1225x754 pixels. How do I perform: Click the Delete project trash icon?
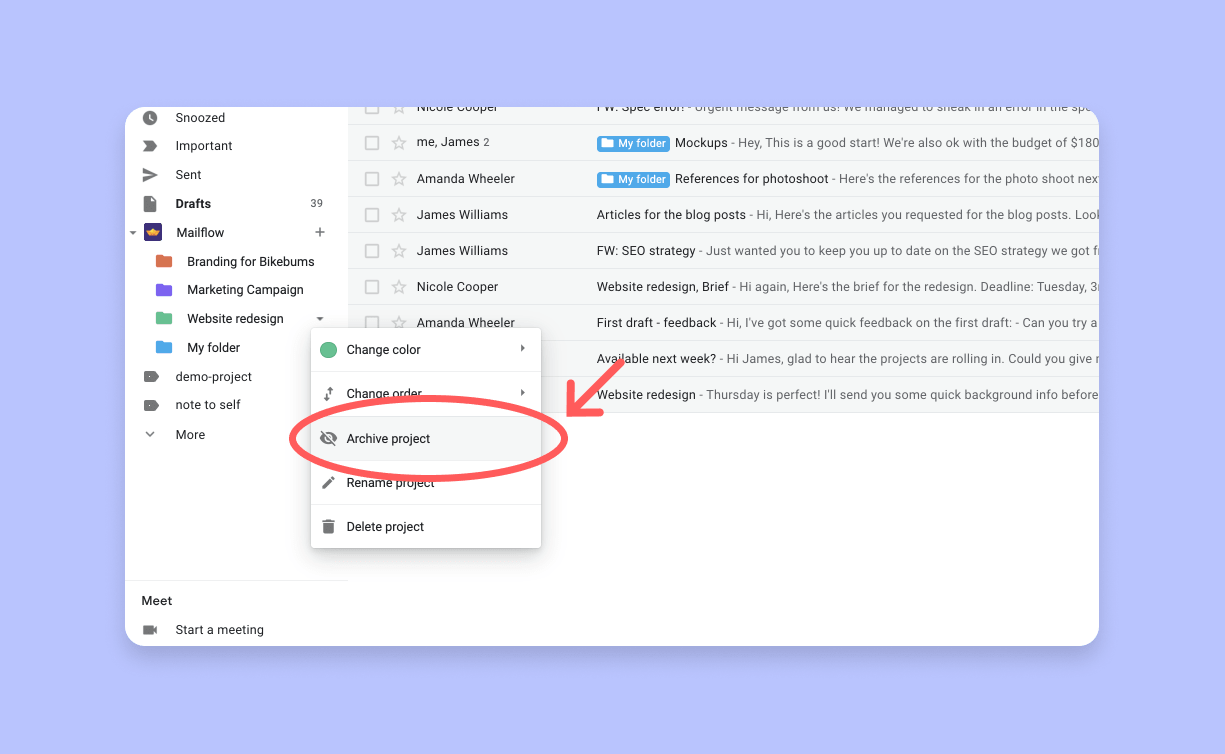(328, 526)
